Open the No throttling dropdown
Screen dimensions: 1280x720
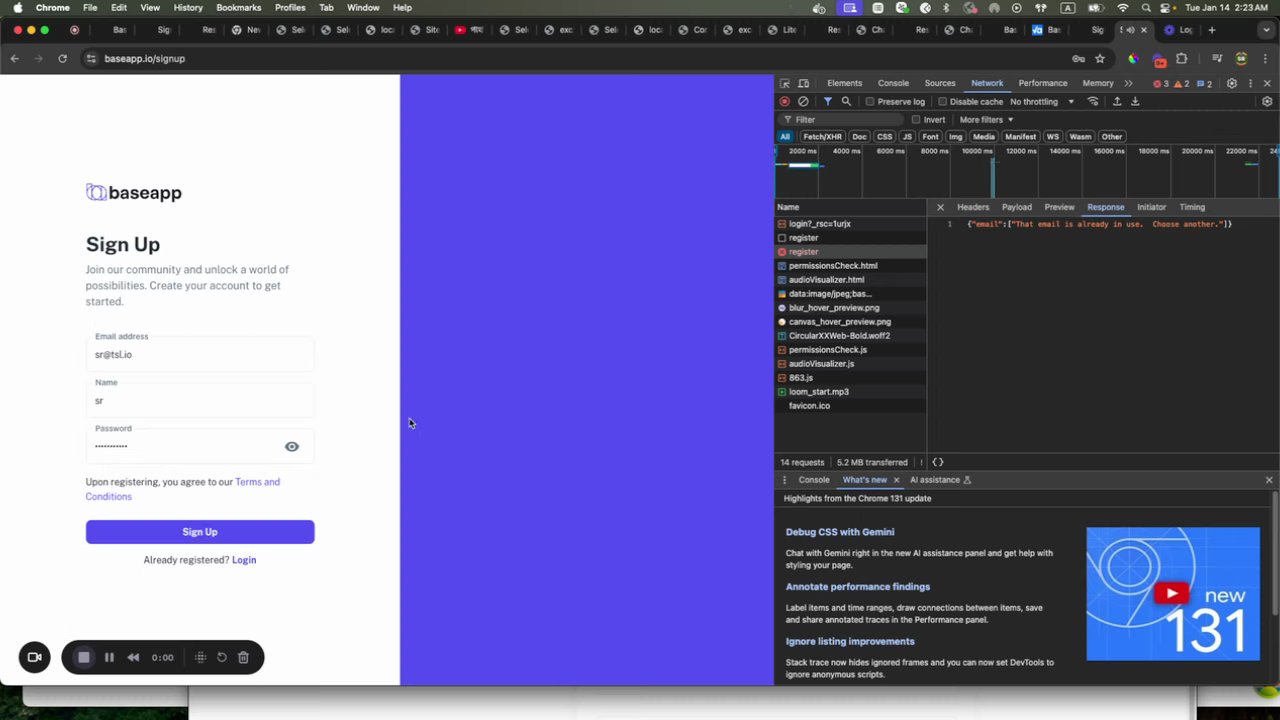[1042, 102]
